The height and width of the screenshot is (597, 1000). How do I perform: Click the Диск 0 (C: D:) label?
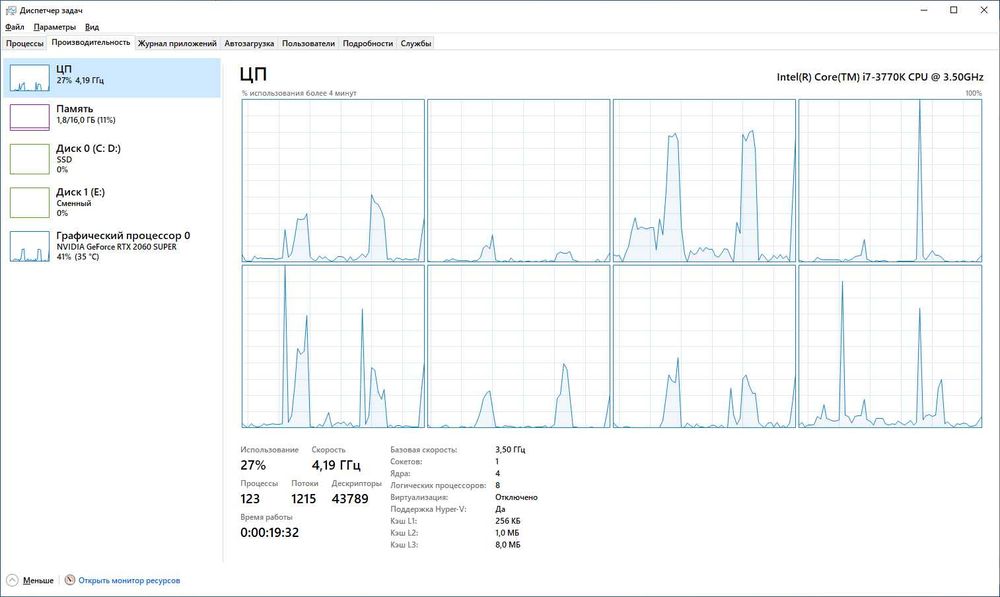pos(88,148)
